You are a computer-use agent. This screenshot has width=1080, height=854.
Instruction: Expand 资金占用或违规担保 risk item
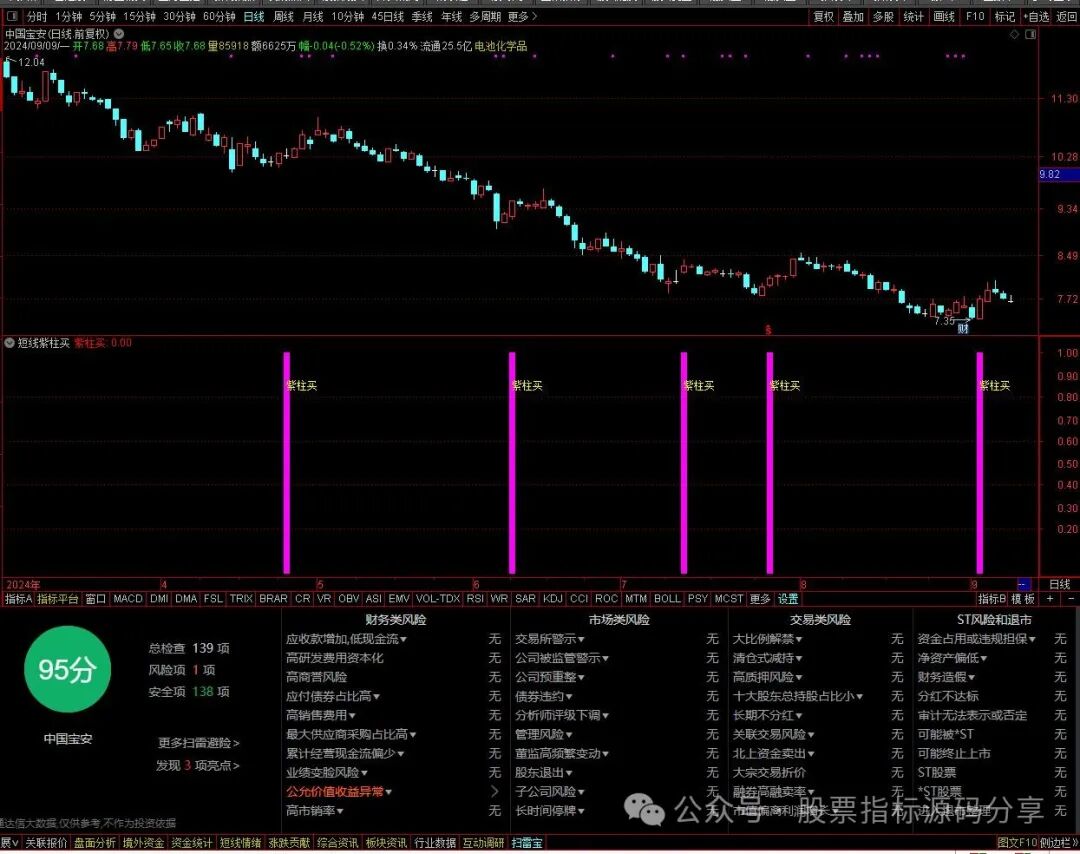(x=977, y=639)
